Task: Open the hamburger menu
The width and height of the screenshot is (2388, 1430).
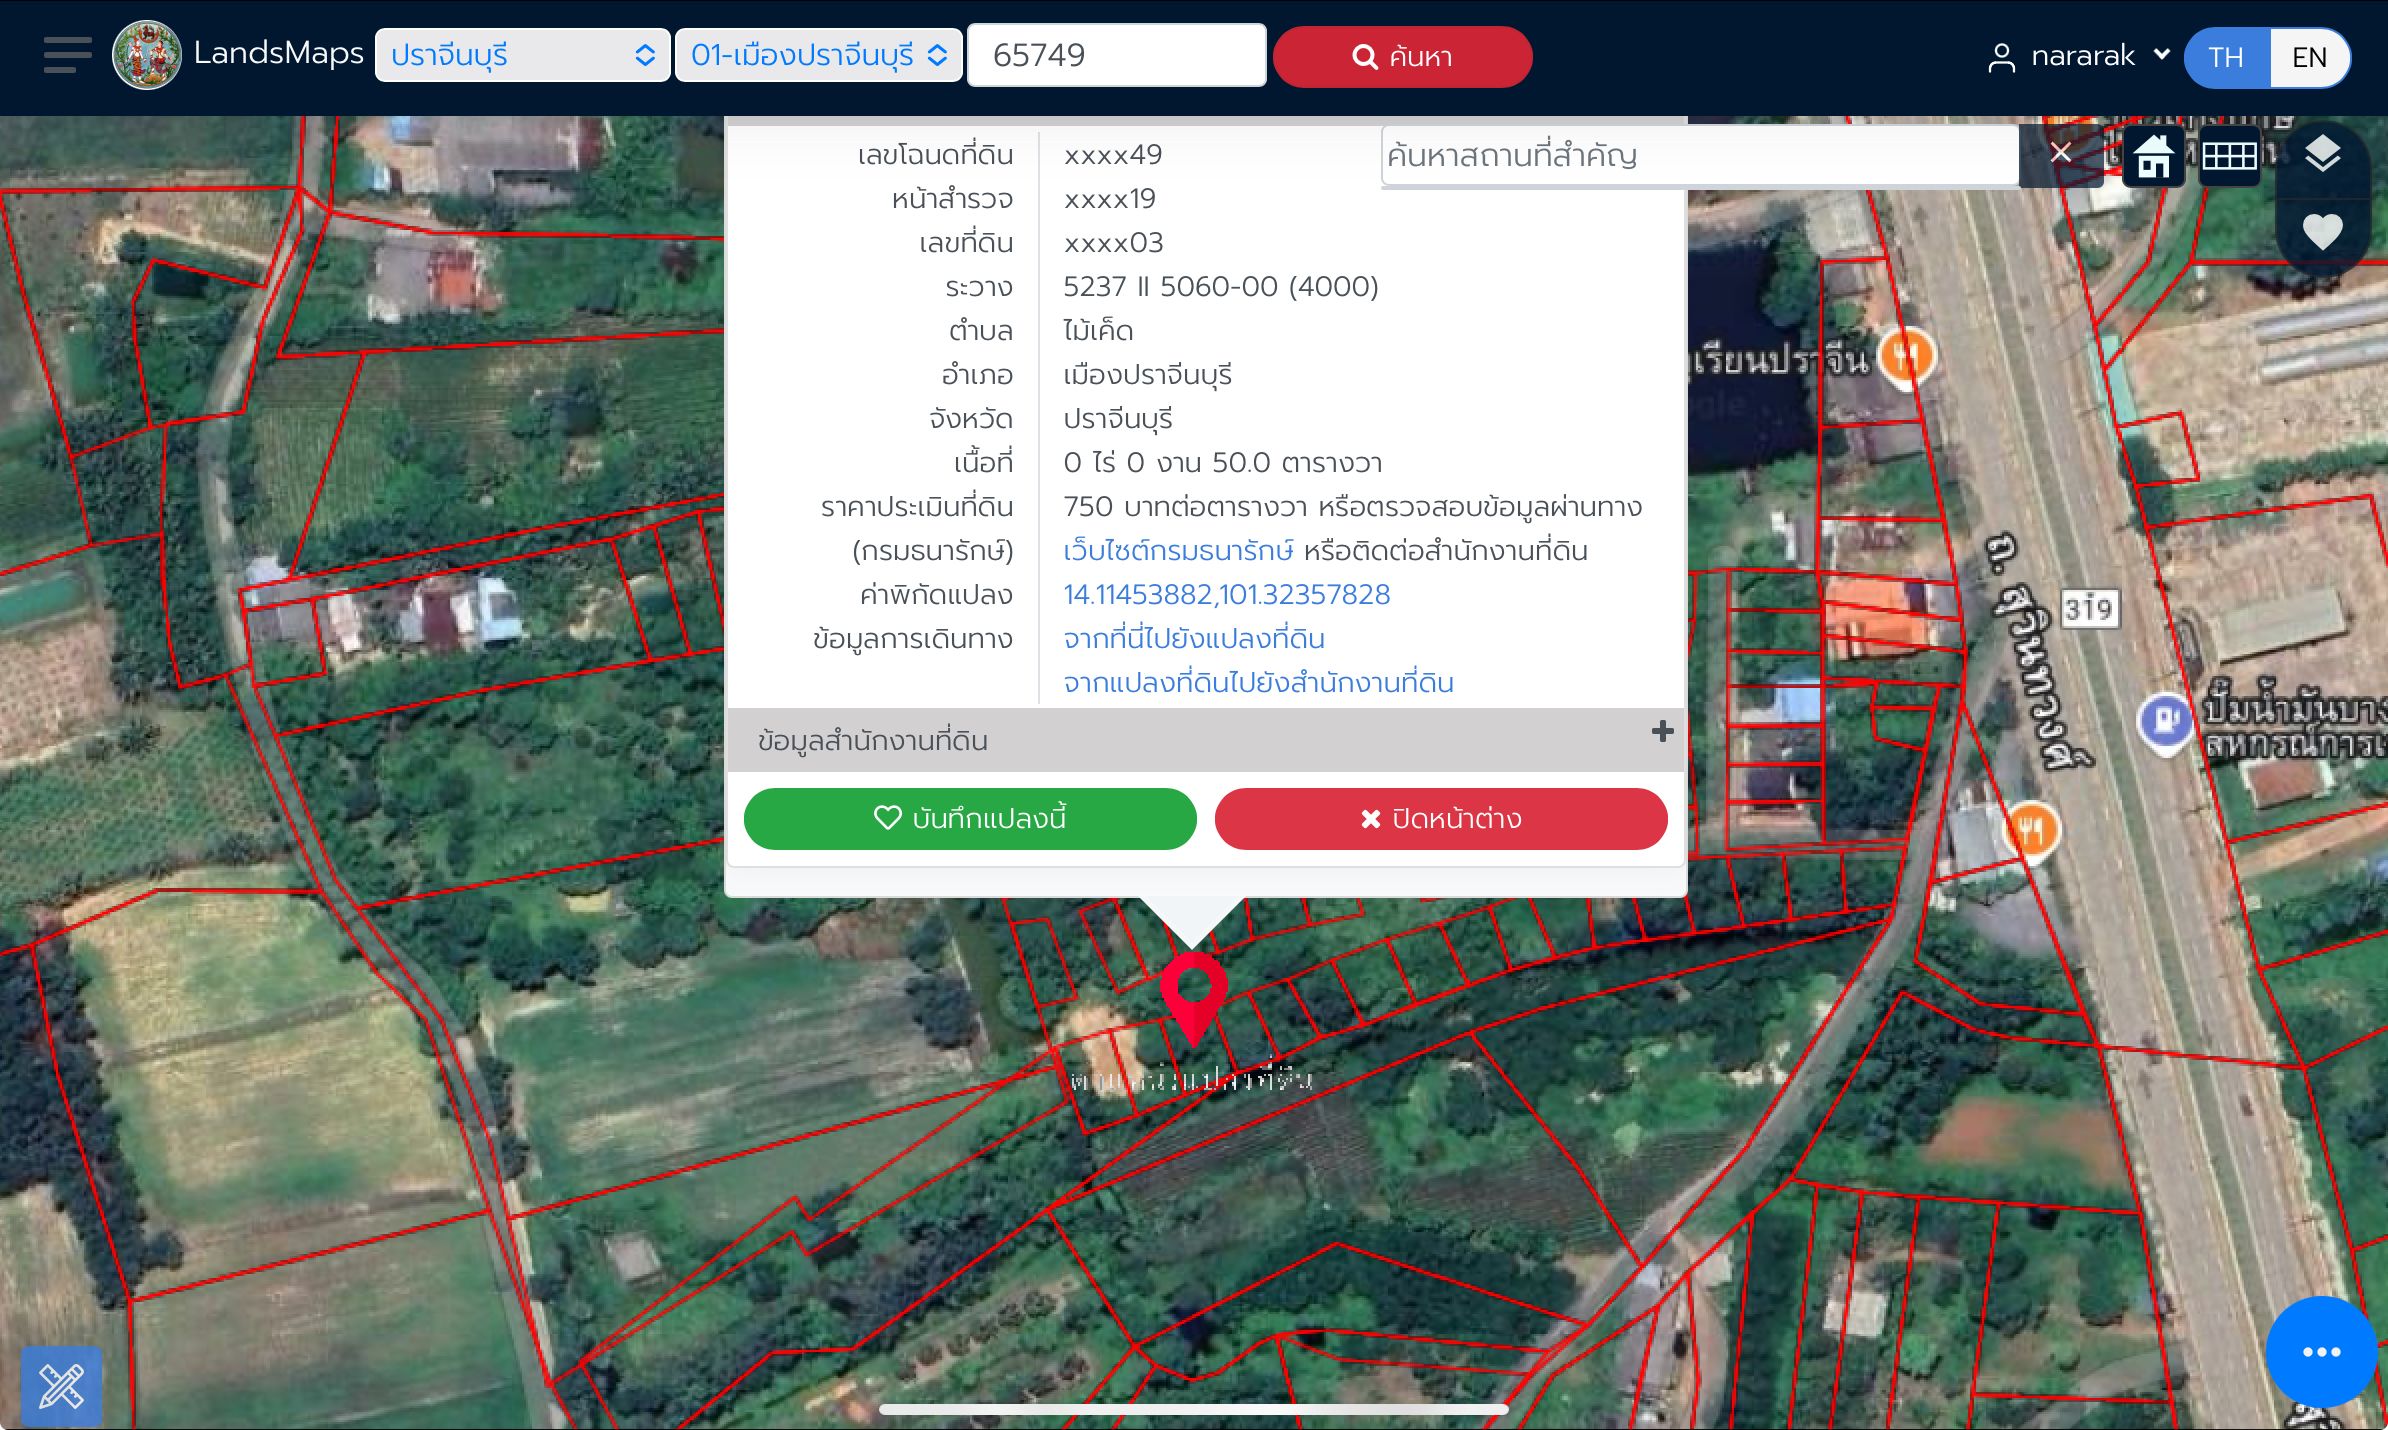Action: click(67, 55)
